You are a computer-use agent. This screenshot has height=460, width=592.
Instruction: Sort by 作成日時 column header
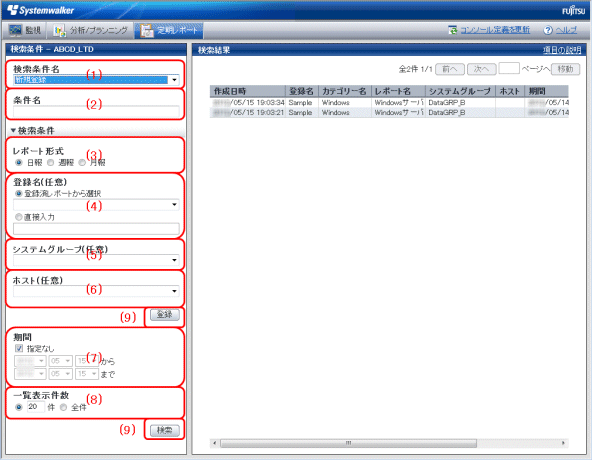[247, 91]
